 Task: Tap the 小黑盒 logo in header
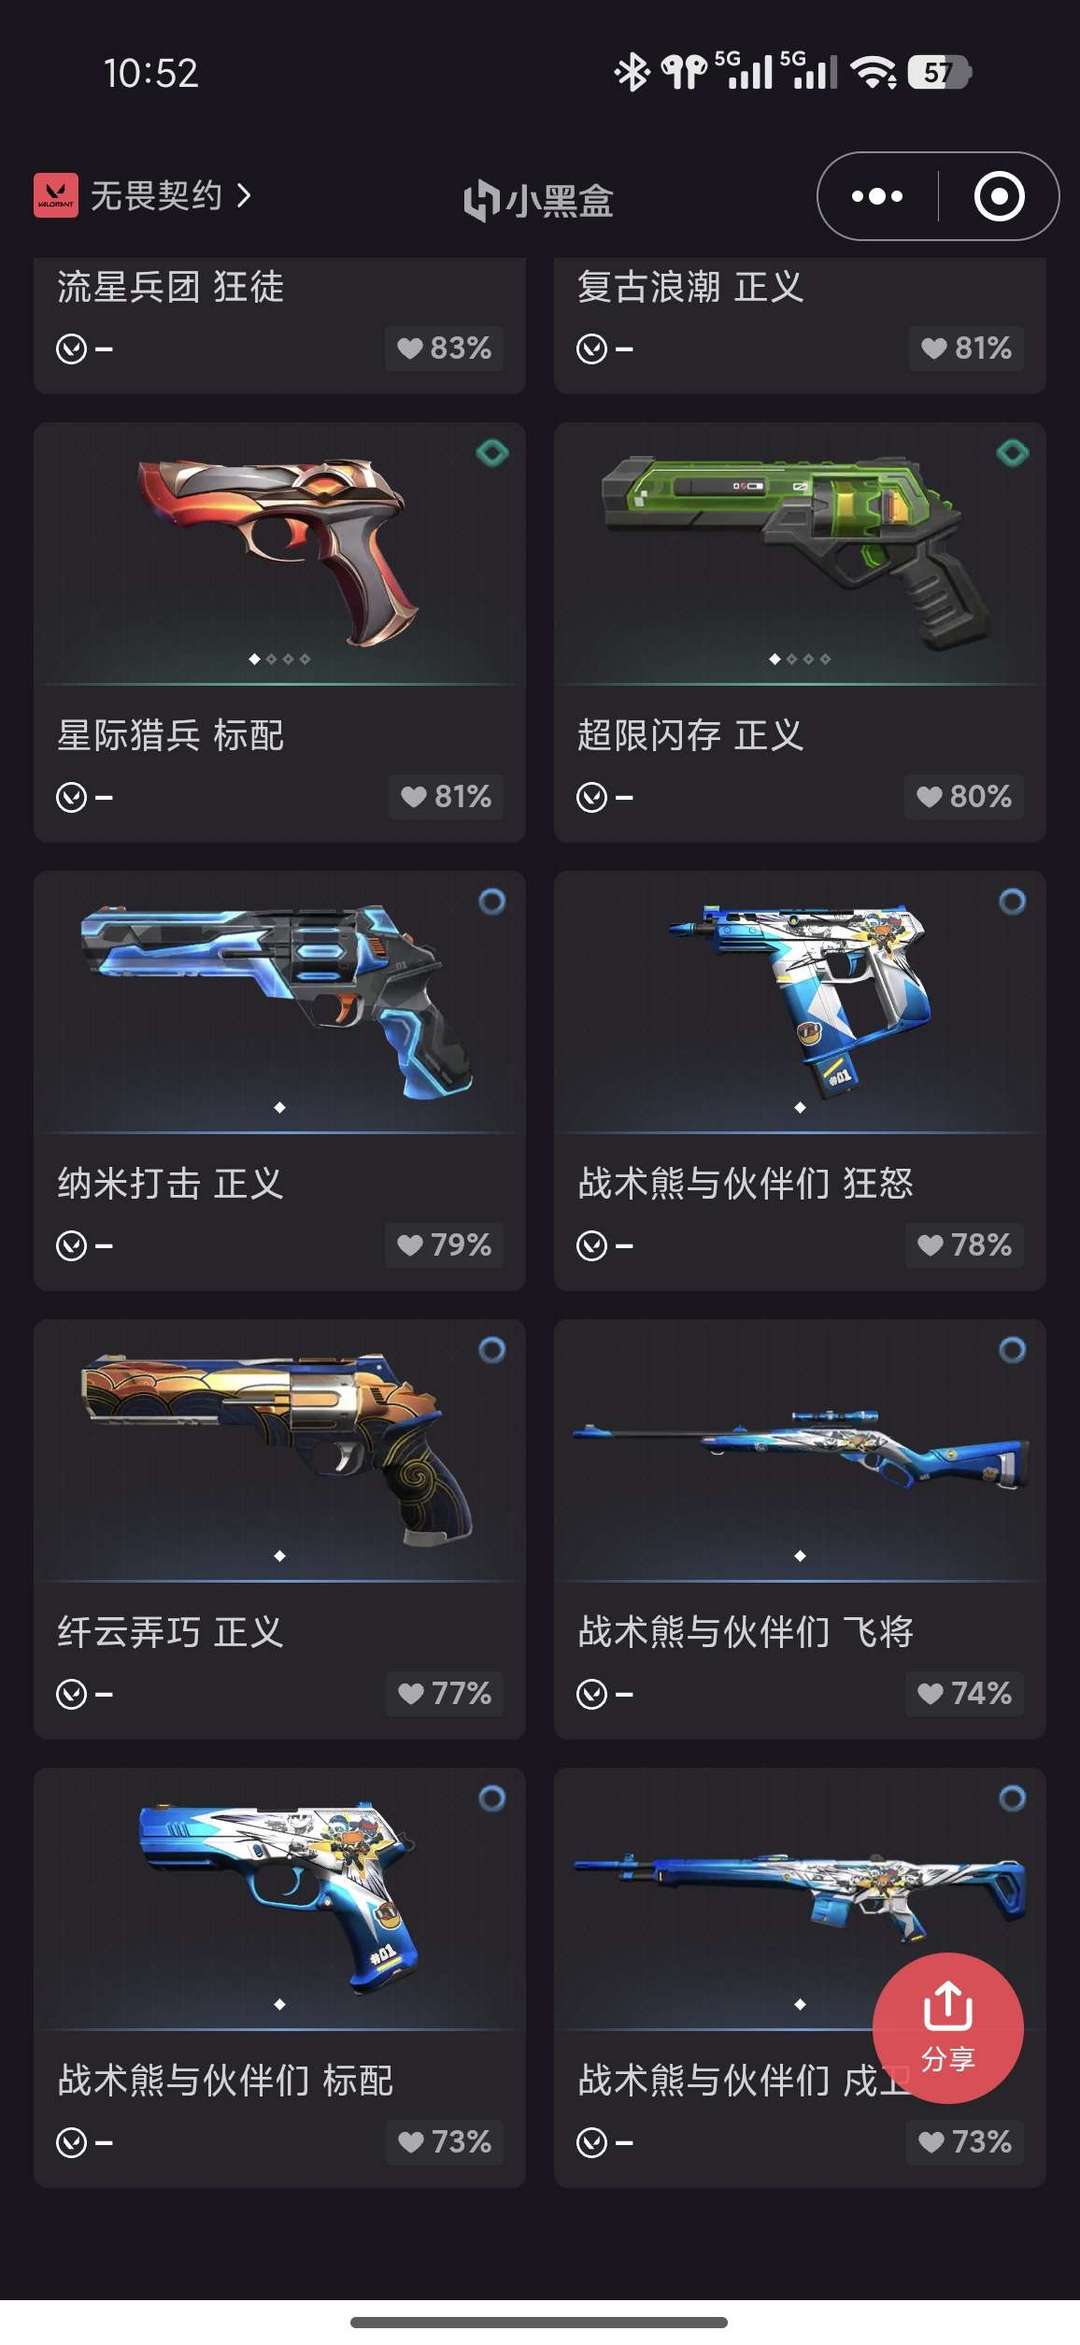539,200
